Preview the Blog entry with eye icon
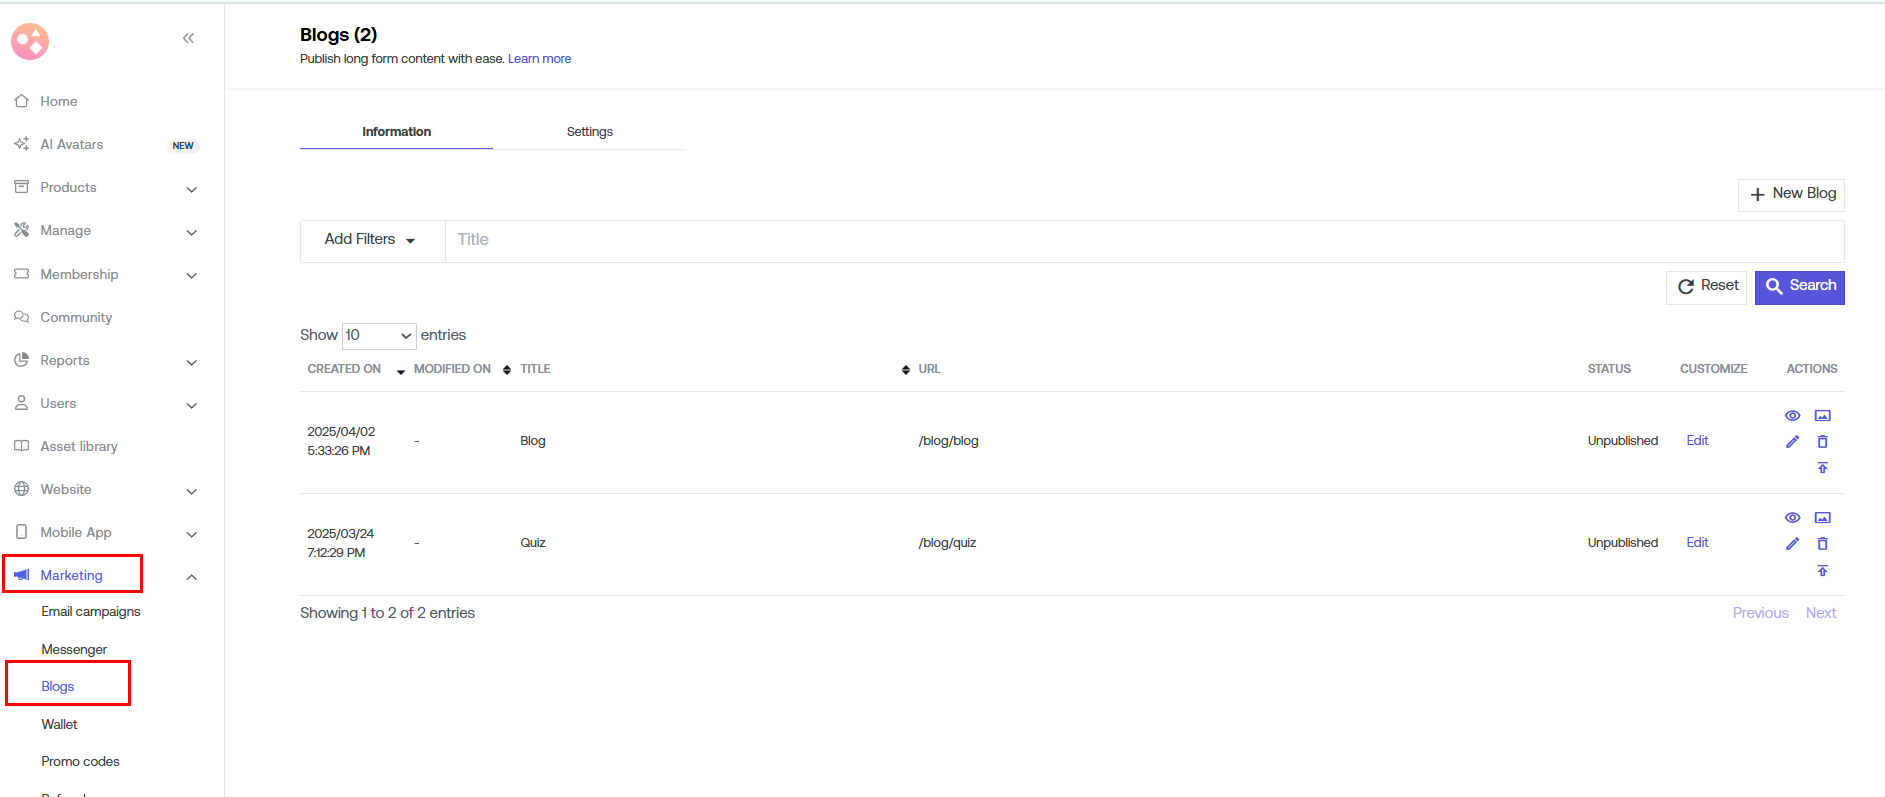The height and width of the screenshot is (797, 1885). (1792, 416)
